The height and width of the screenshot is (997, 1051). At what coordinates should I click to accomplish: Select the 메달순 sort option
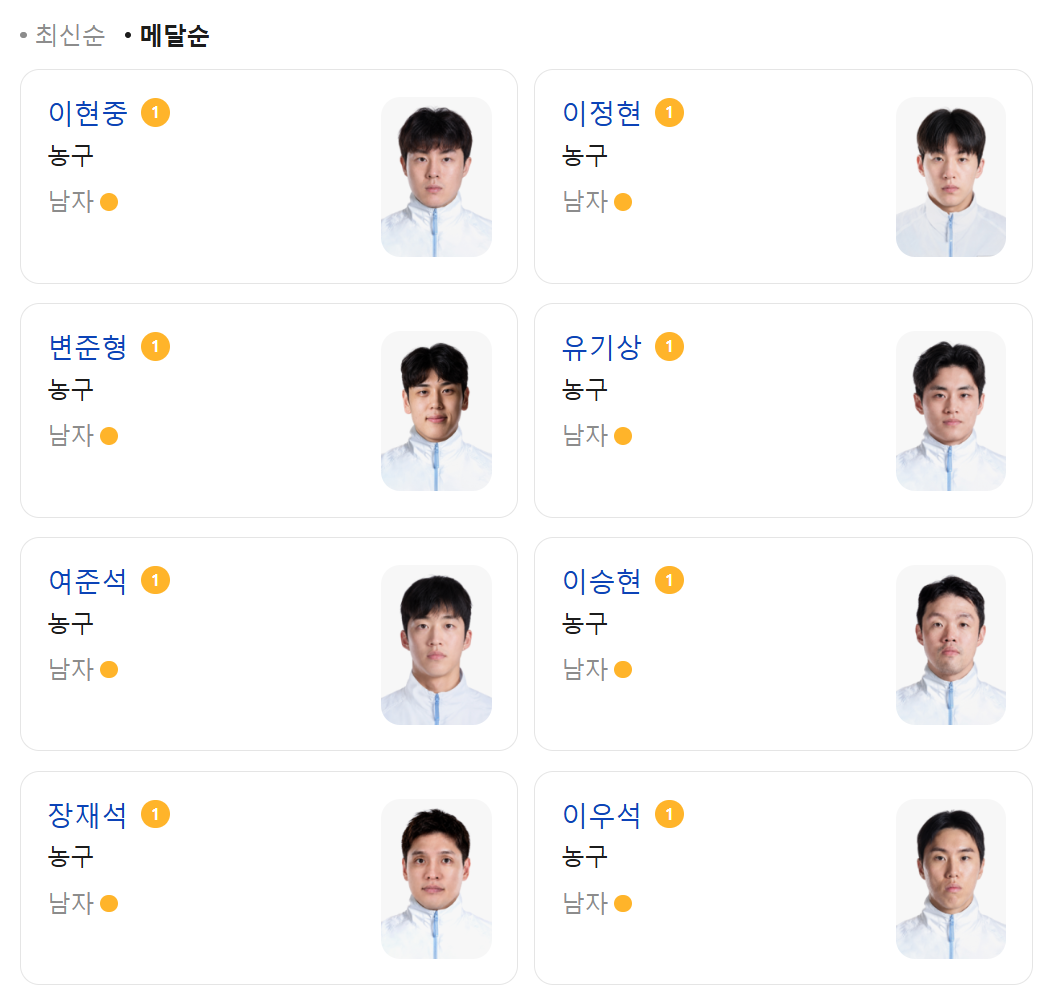[x=174, y=35]
